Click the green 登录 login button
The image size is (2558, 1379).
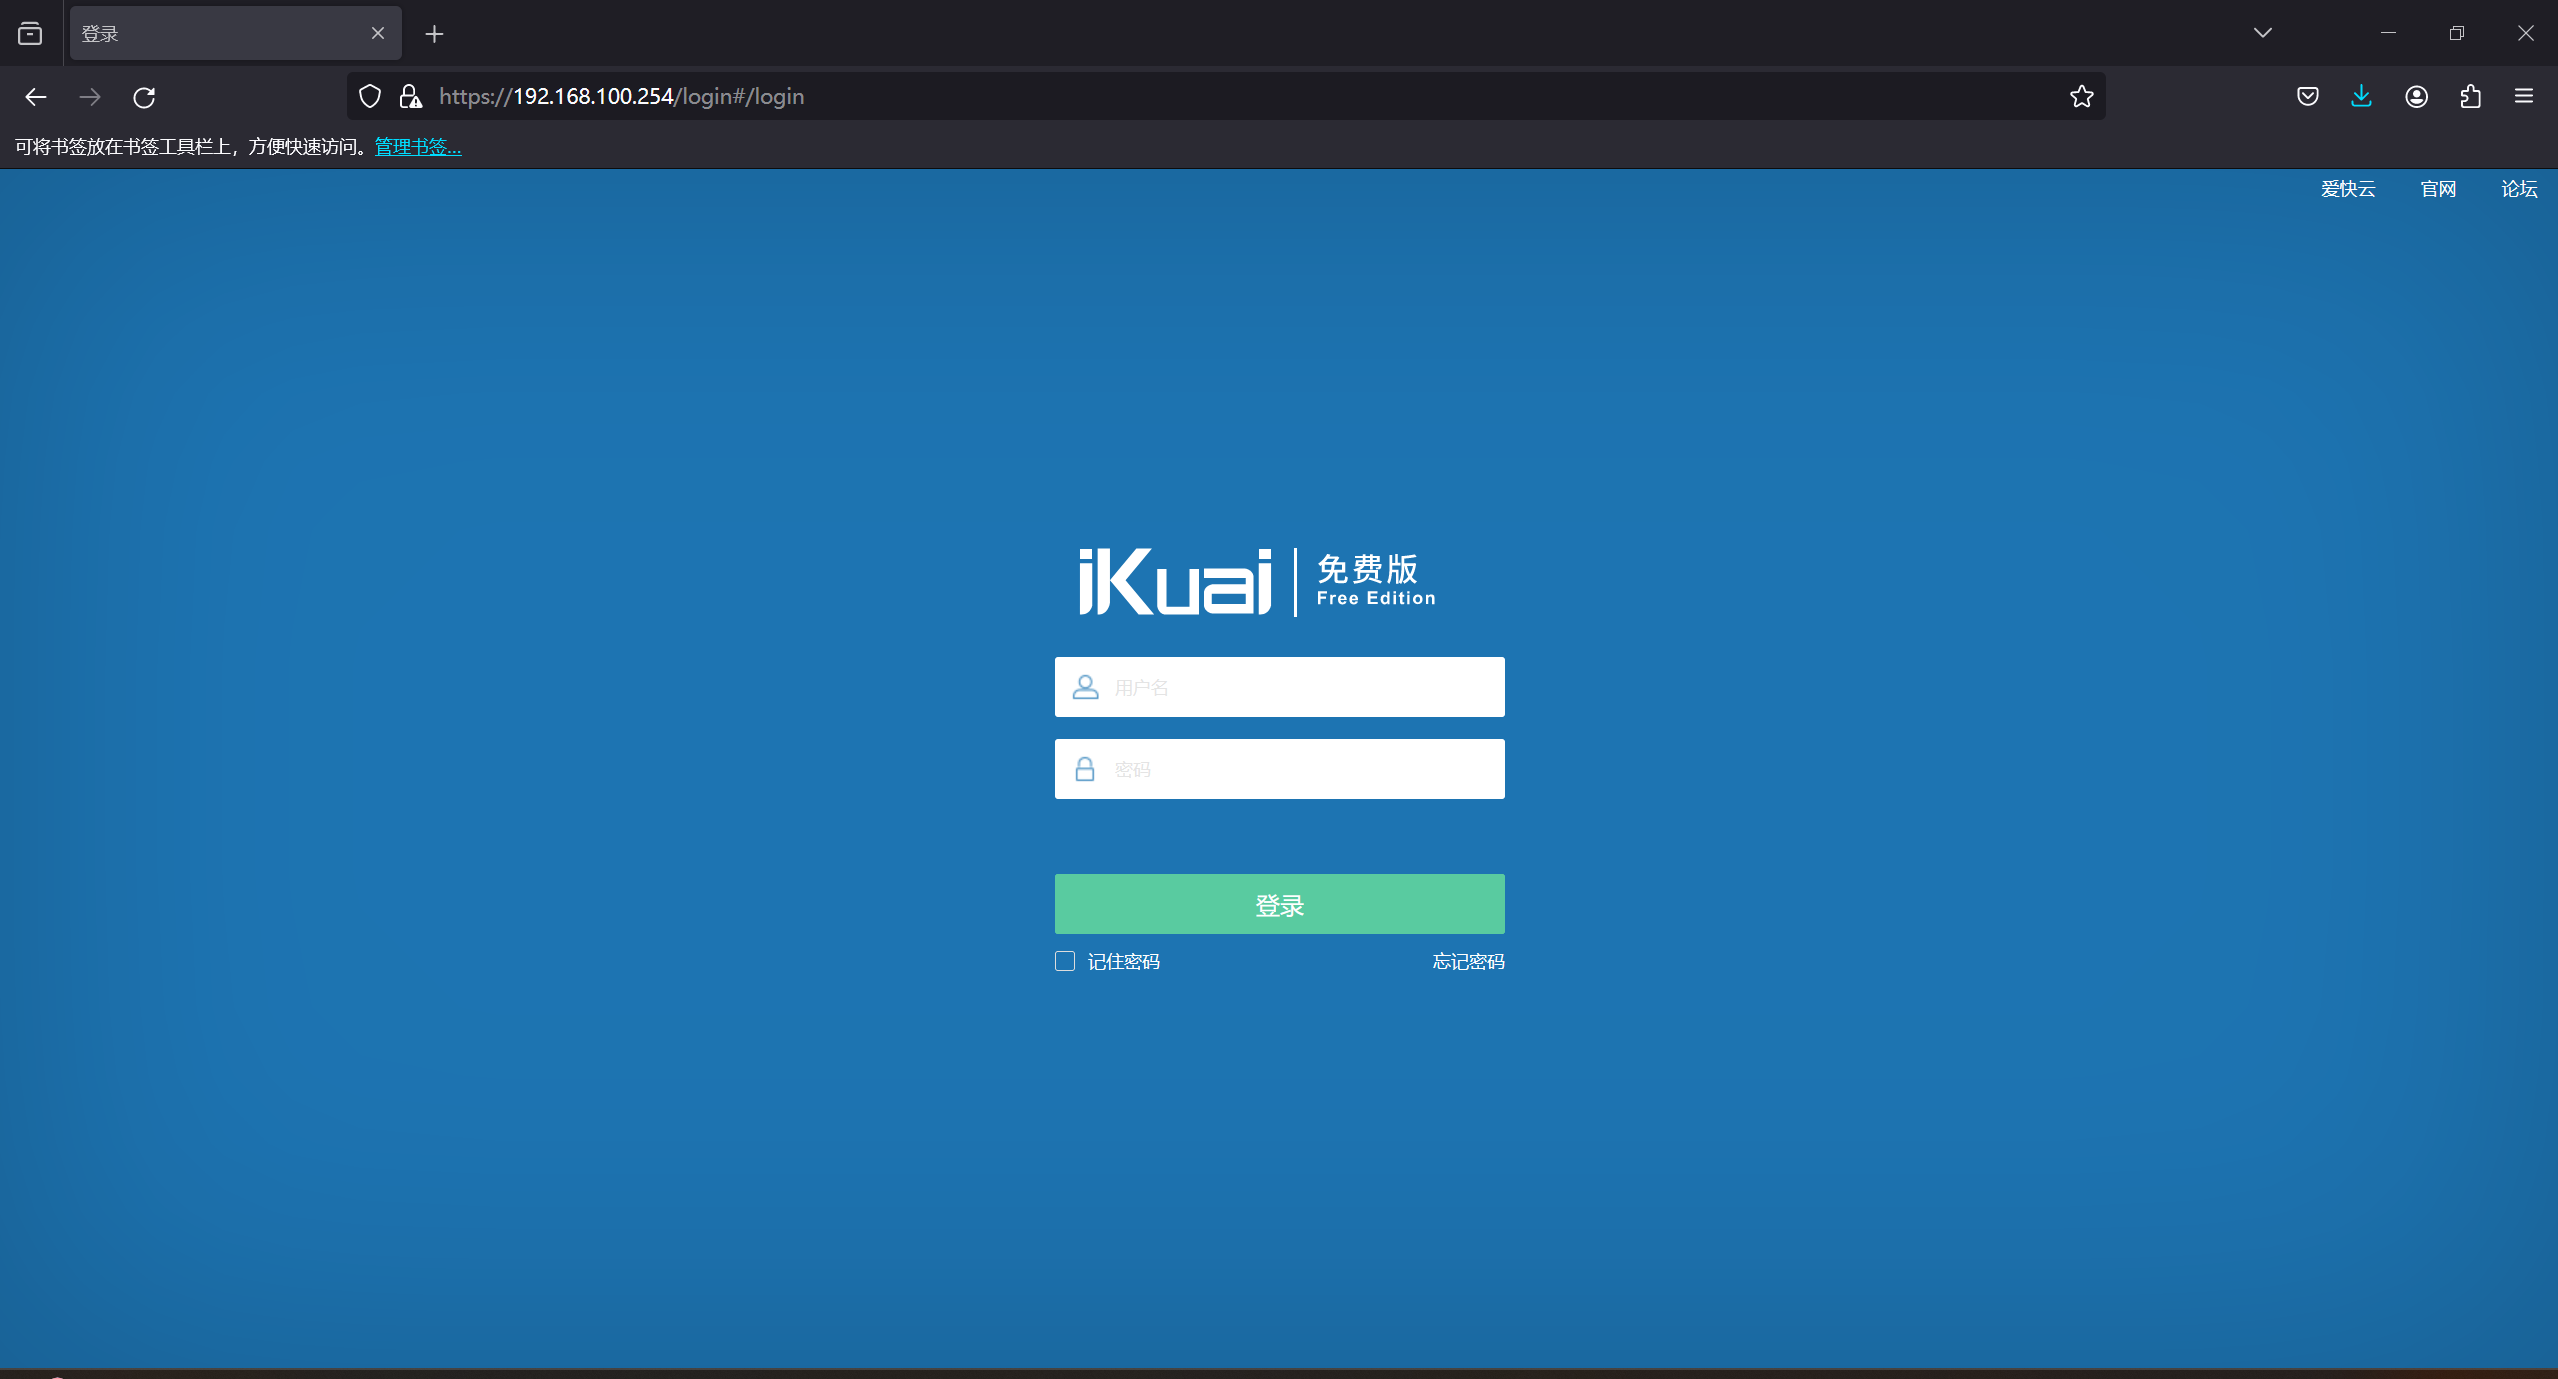[1279, 903]
